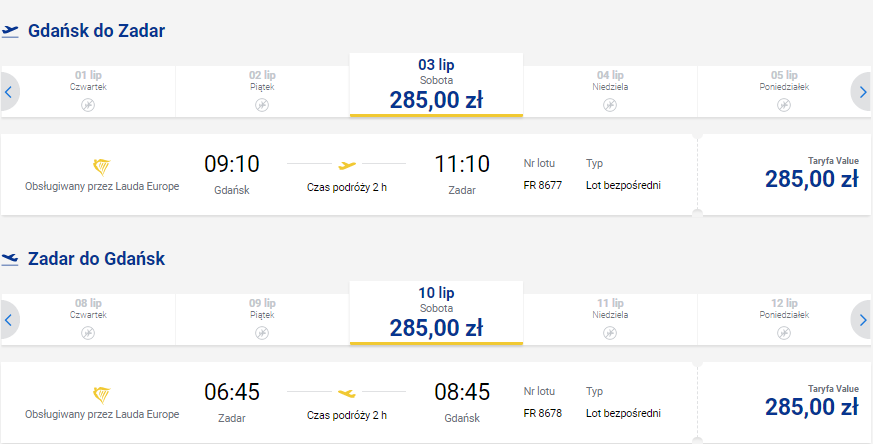Click the departing plane icon beside Gdańsk do Zadar
The image size is (873, 444).
pos(11,31)
